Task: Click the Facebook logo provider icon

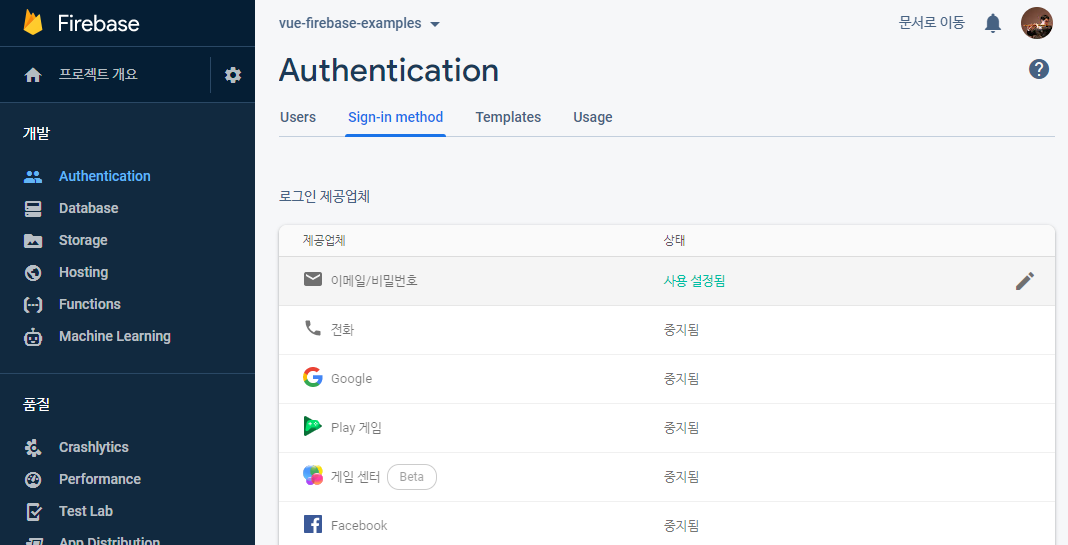Action: tap(313, 524)
